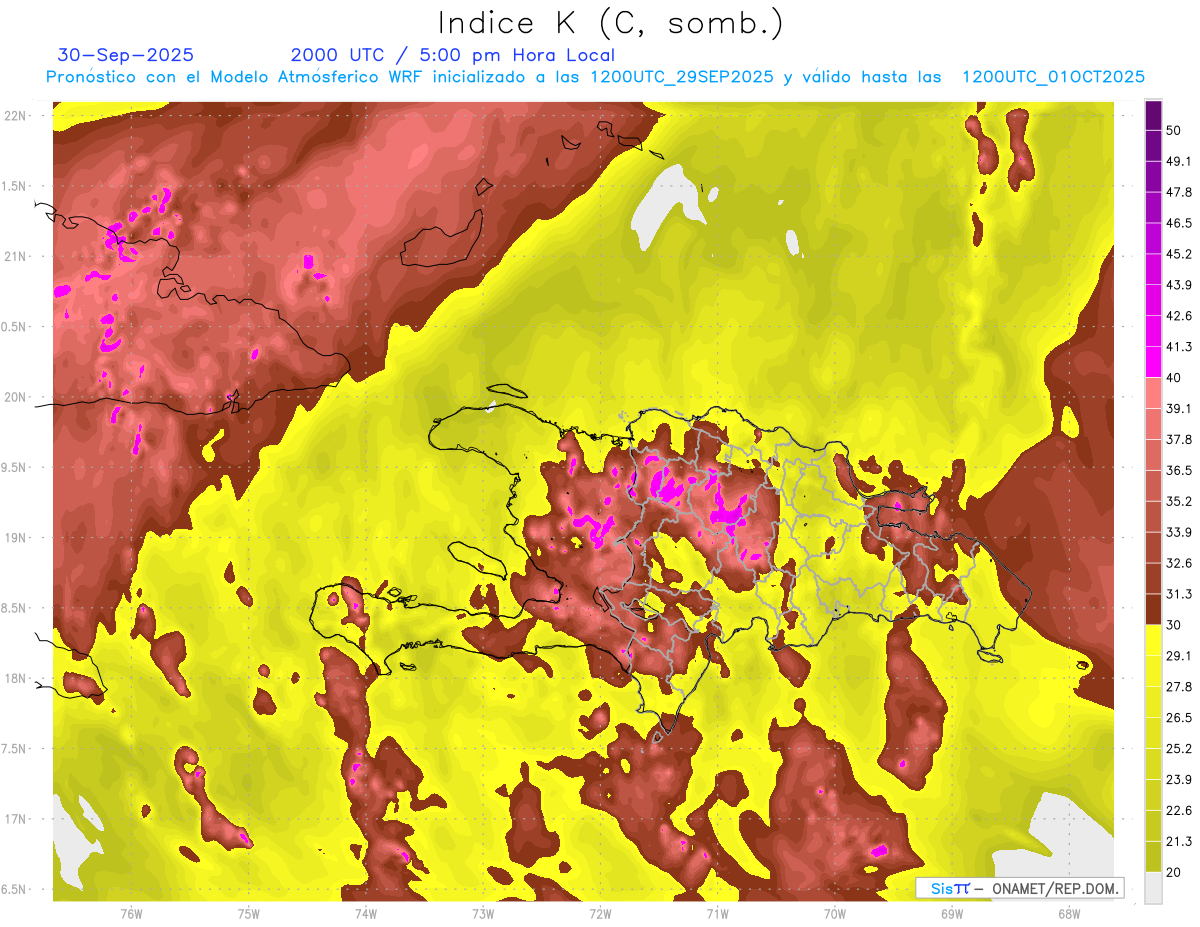Image resolution: width=1200 pixels, height=927 pixels.
Task: Click the ONAMET/REP.DOM. credit box
Action: coord(1050,888)
